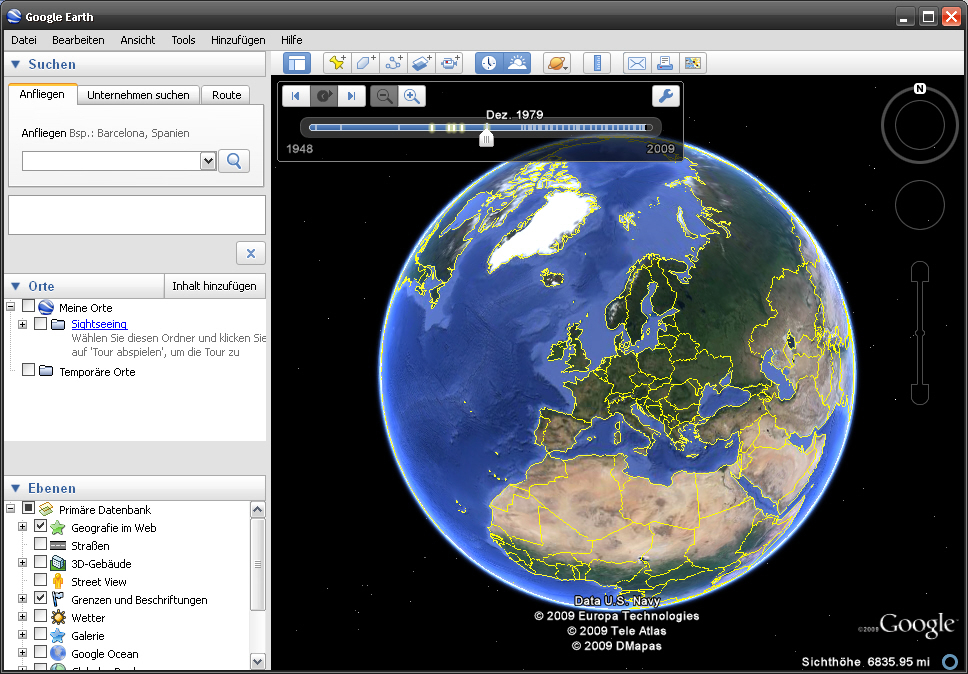
Task: Click the time animation play button
Action: 323,96
